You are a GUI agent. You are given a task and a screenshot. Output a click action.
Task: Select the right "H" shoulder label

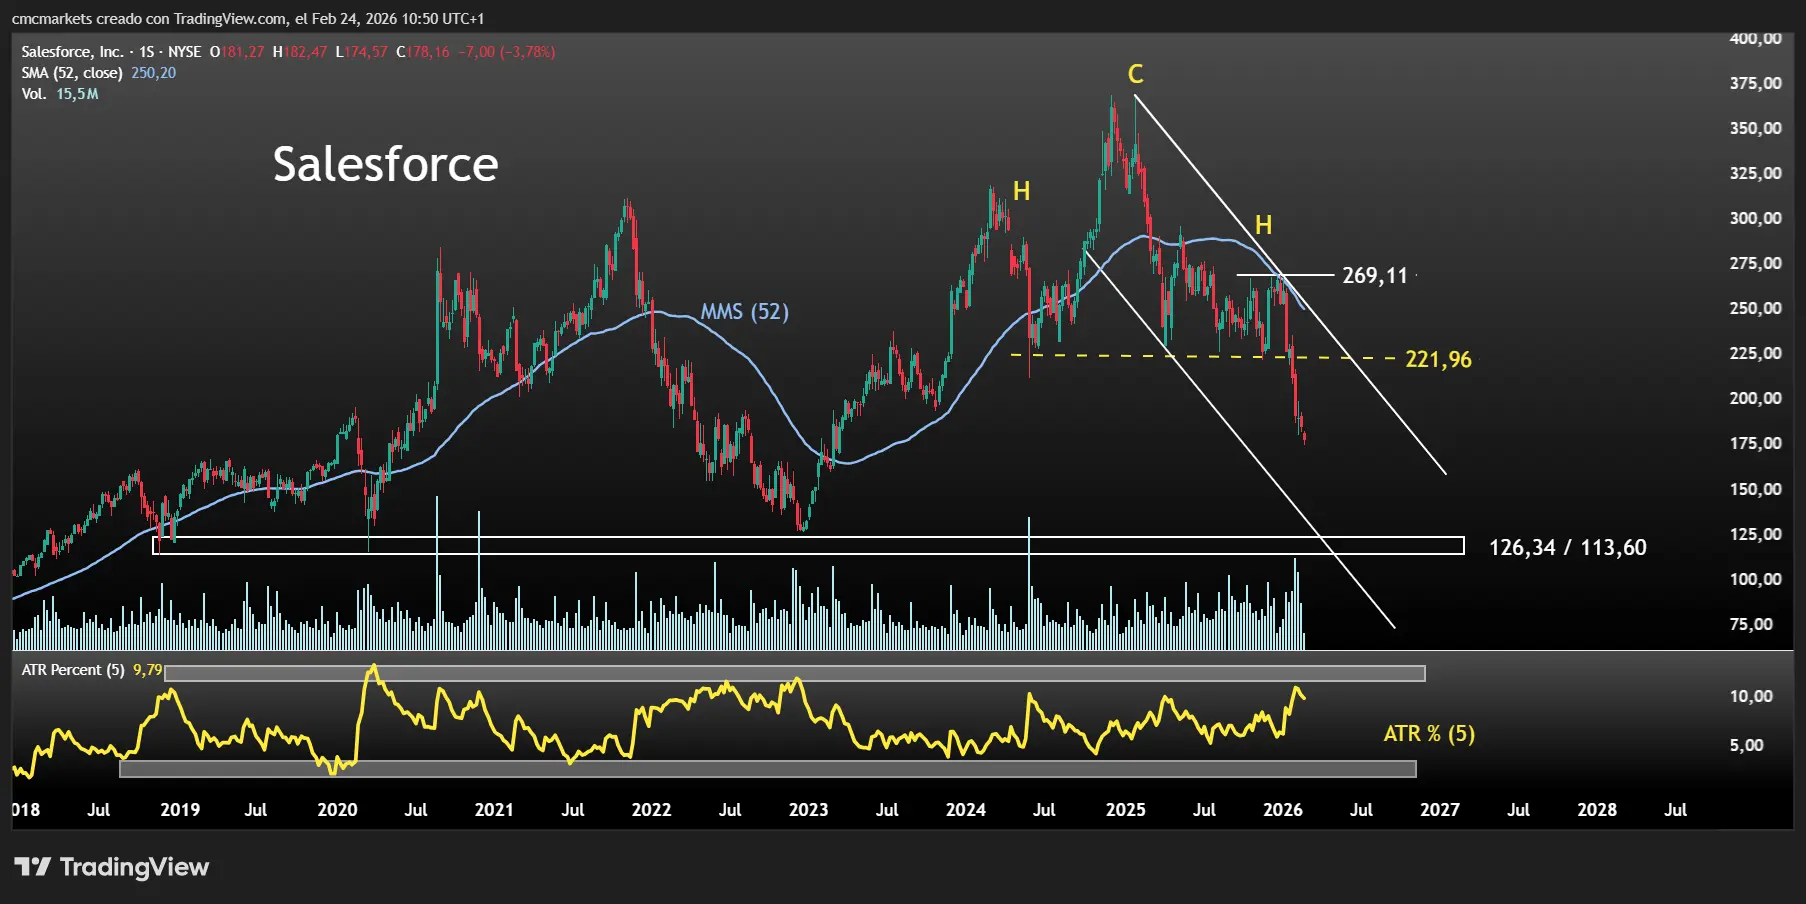1263,225
